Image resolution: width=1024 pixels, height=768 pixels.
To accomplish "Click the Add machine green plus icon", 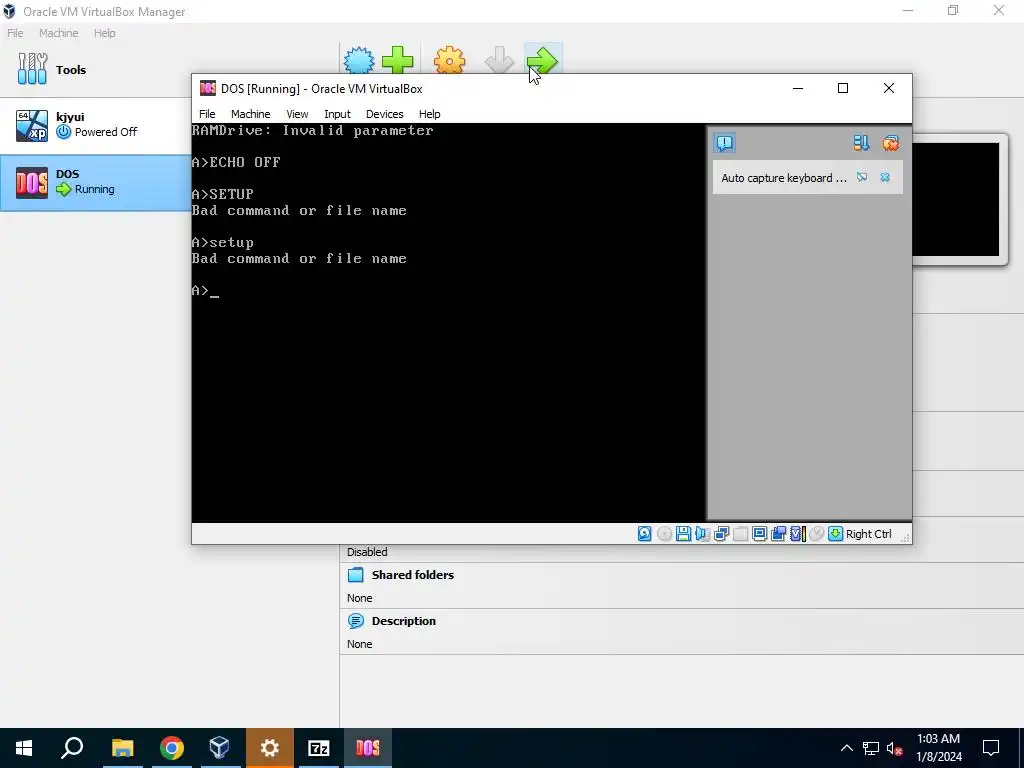I will pyautogui.click(x=398, y=60).
